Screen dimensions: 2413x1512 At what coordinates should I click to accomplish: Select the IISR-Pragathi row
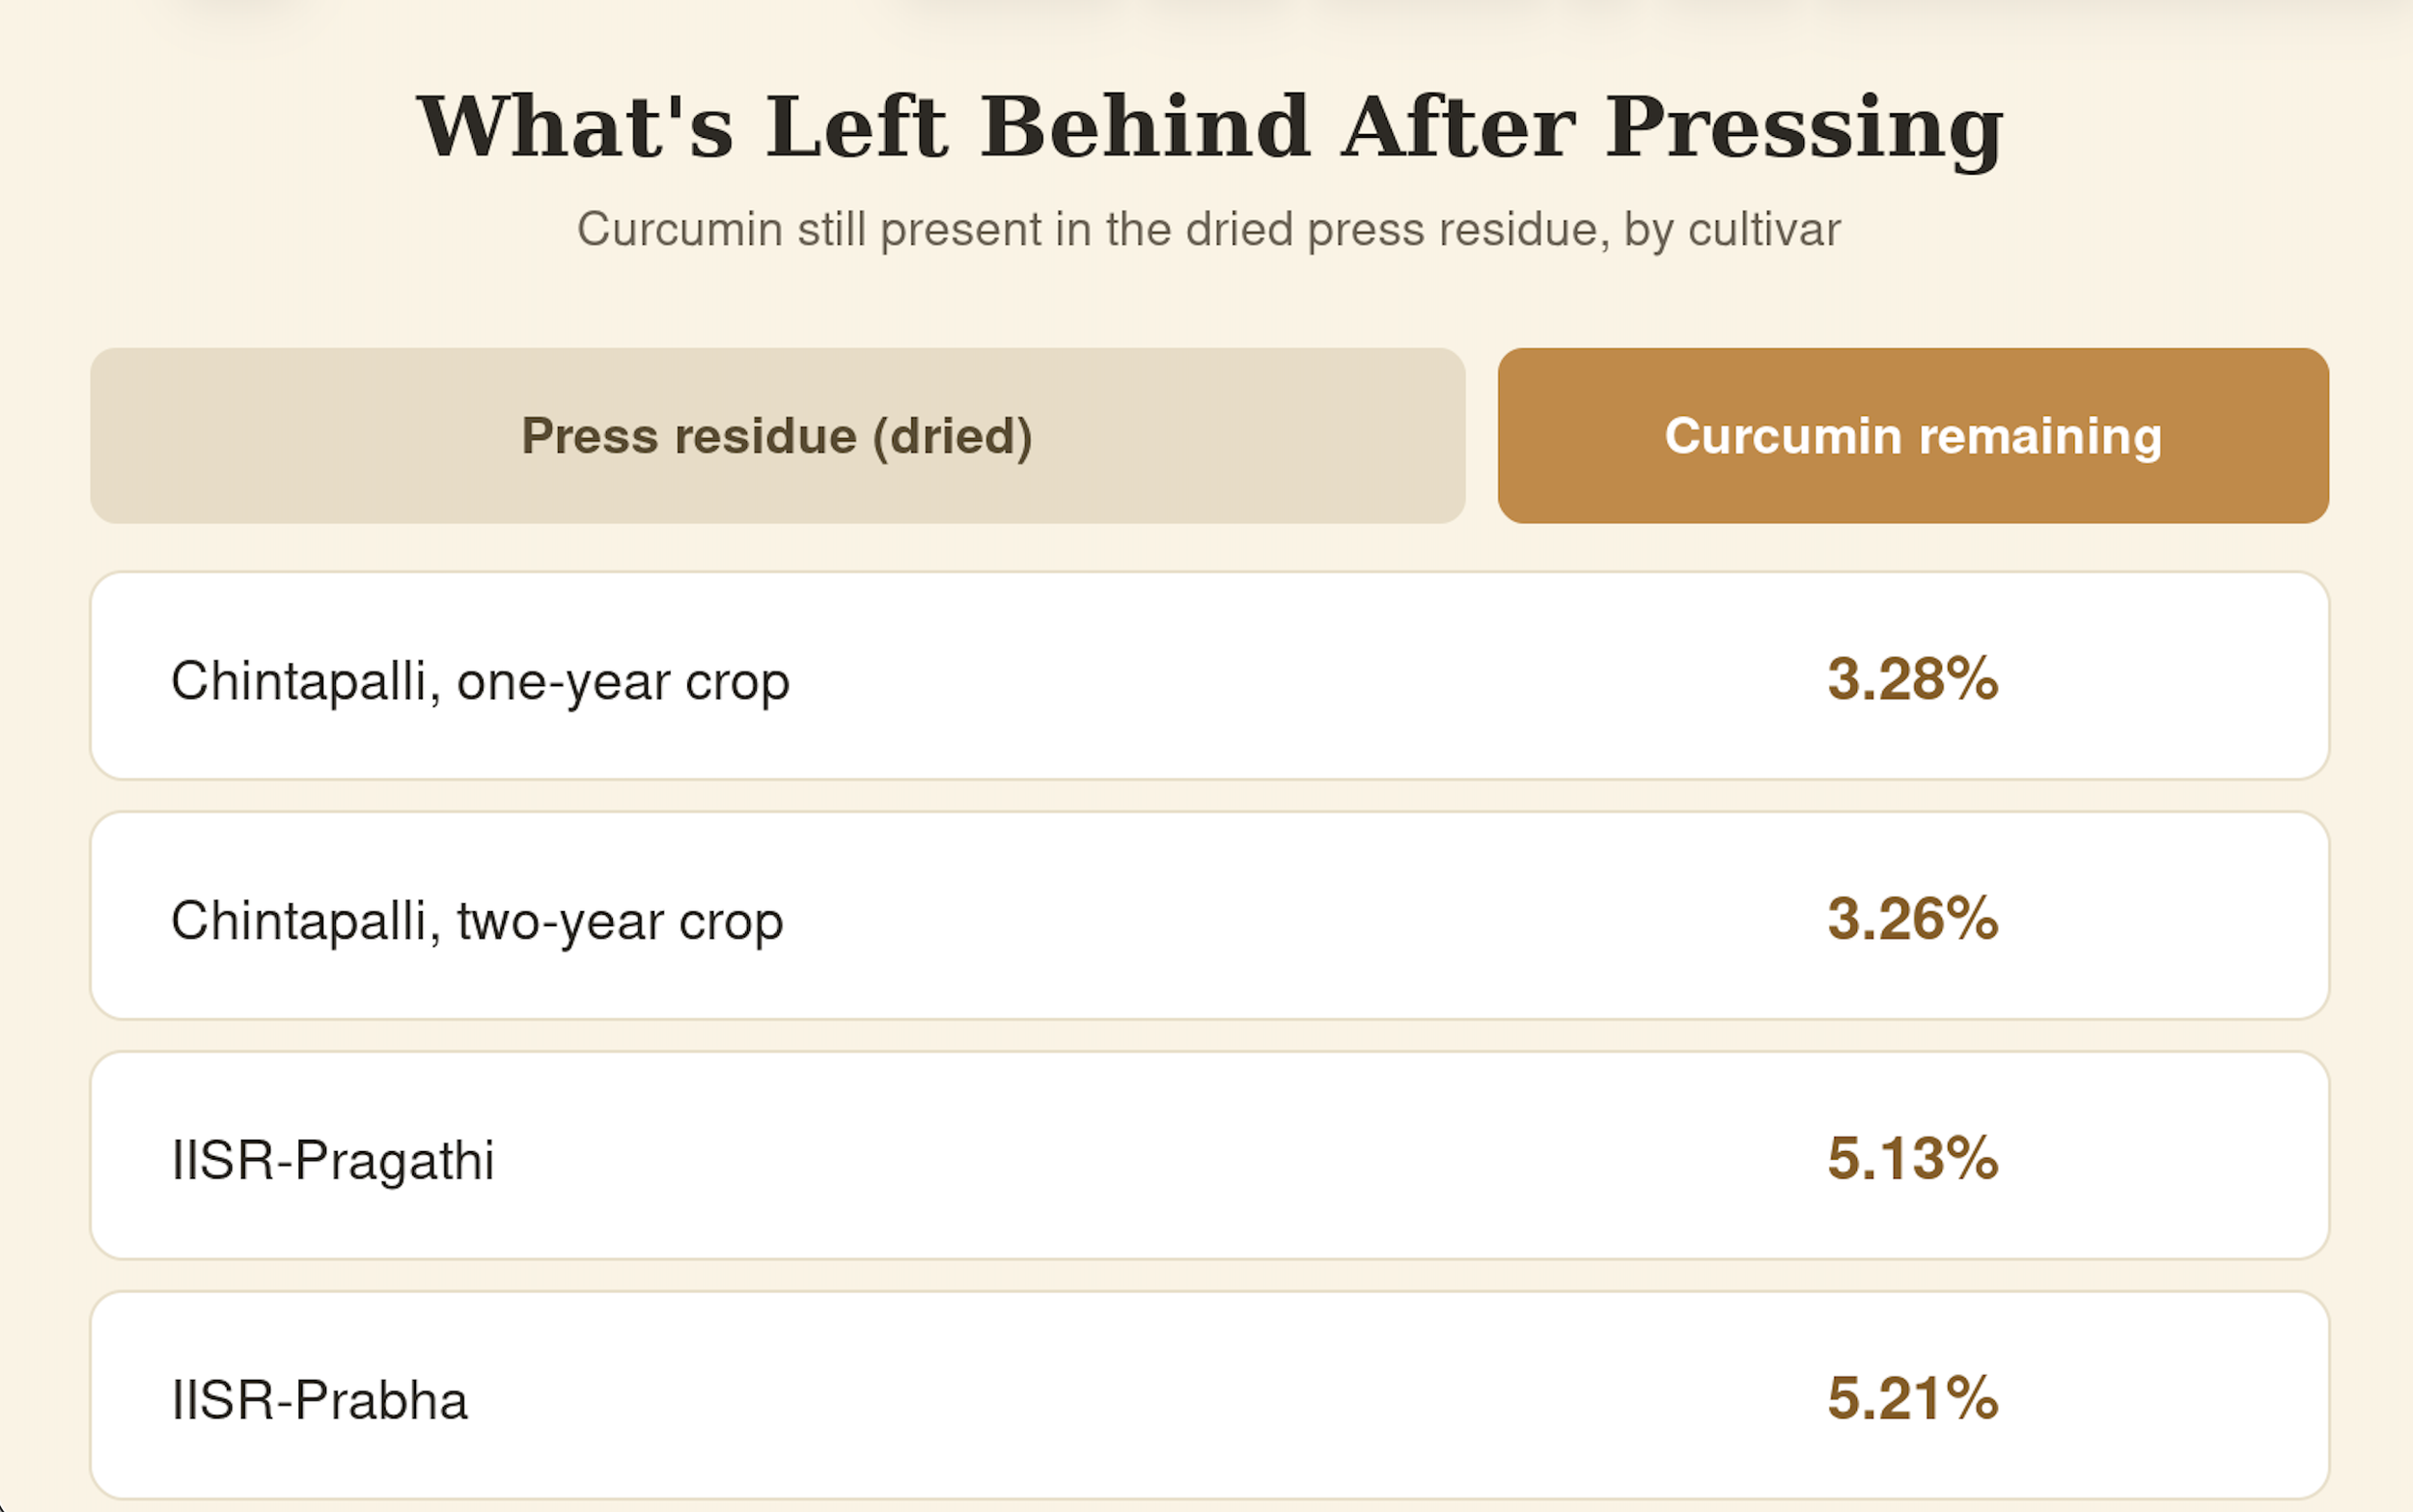coord(1210,1155)
